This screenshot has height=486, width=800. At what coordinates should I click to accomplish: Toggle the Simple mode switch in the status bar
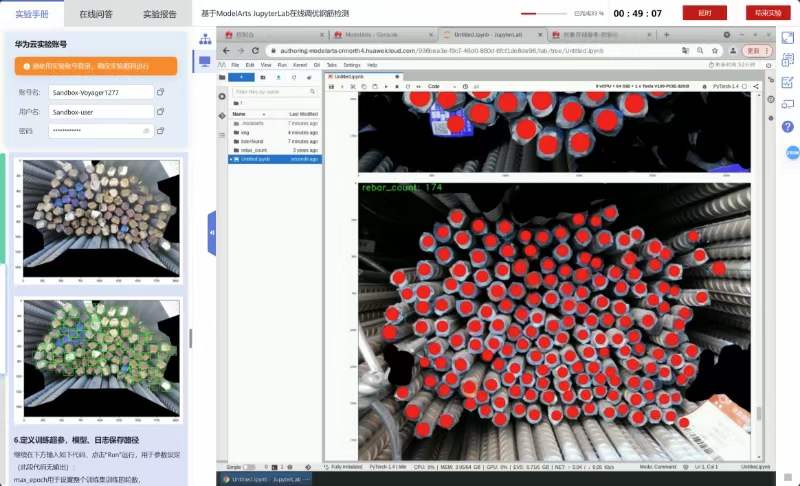click(249, 467)
